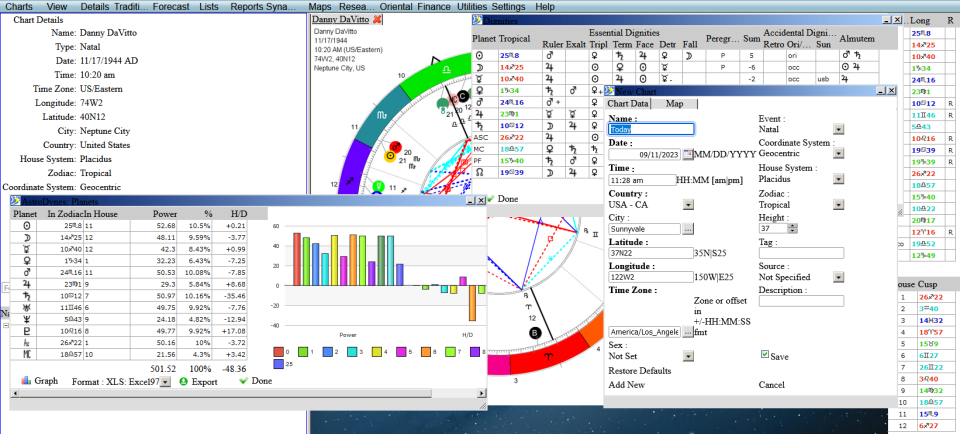Viewport: 960px width, 434px height.
Task: Open the calendar picker beside Date field
Action: point(688,154)
